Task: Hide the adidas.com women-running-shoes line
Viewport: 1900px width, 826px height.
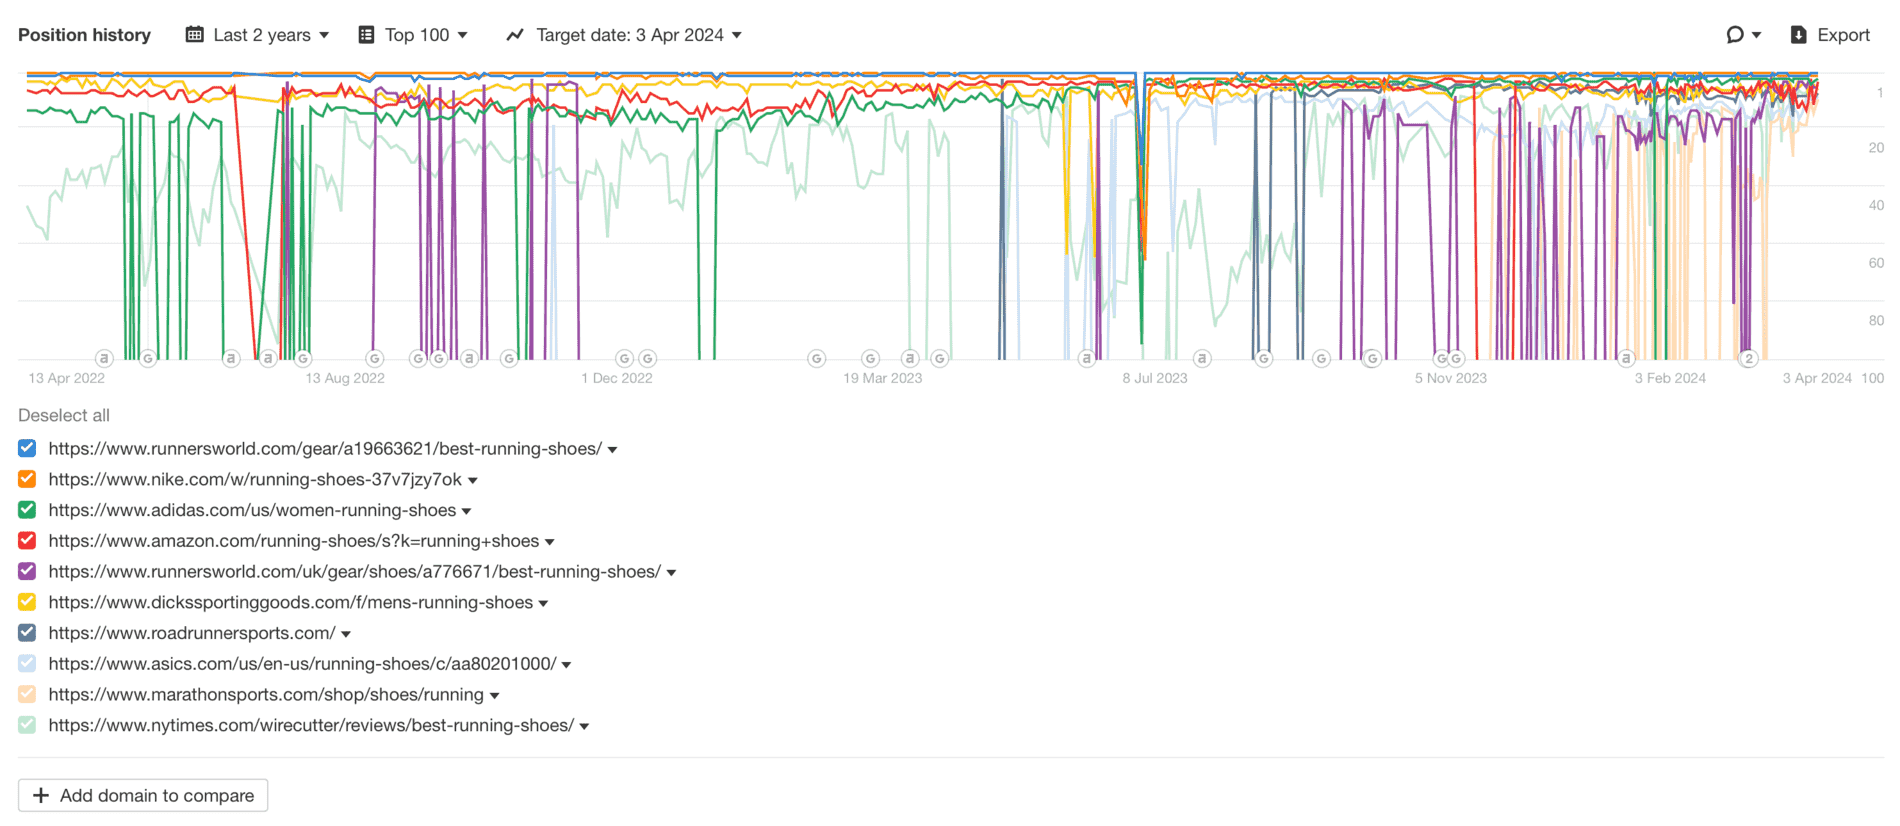Action: point(27,510)
